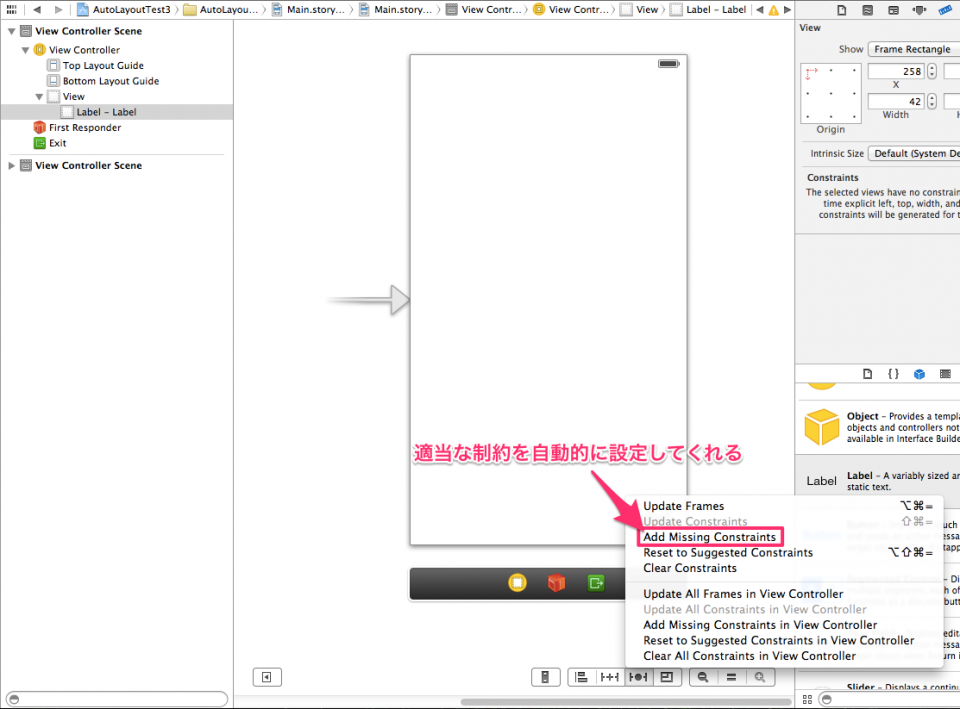Collapse the View Controller outline node
960x709 pixels.
click(x=25, y=50)
